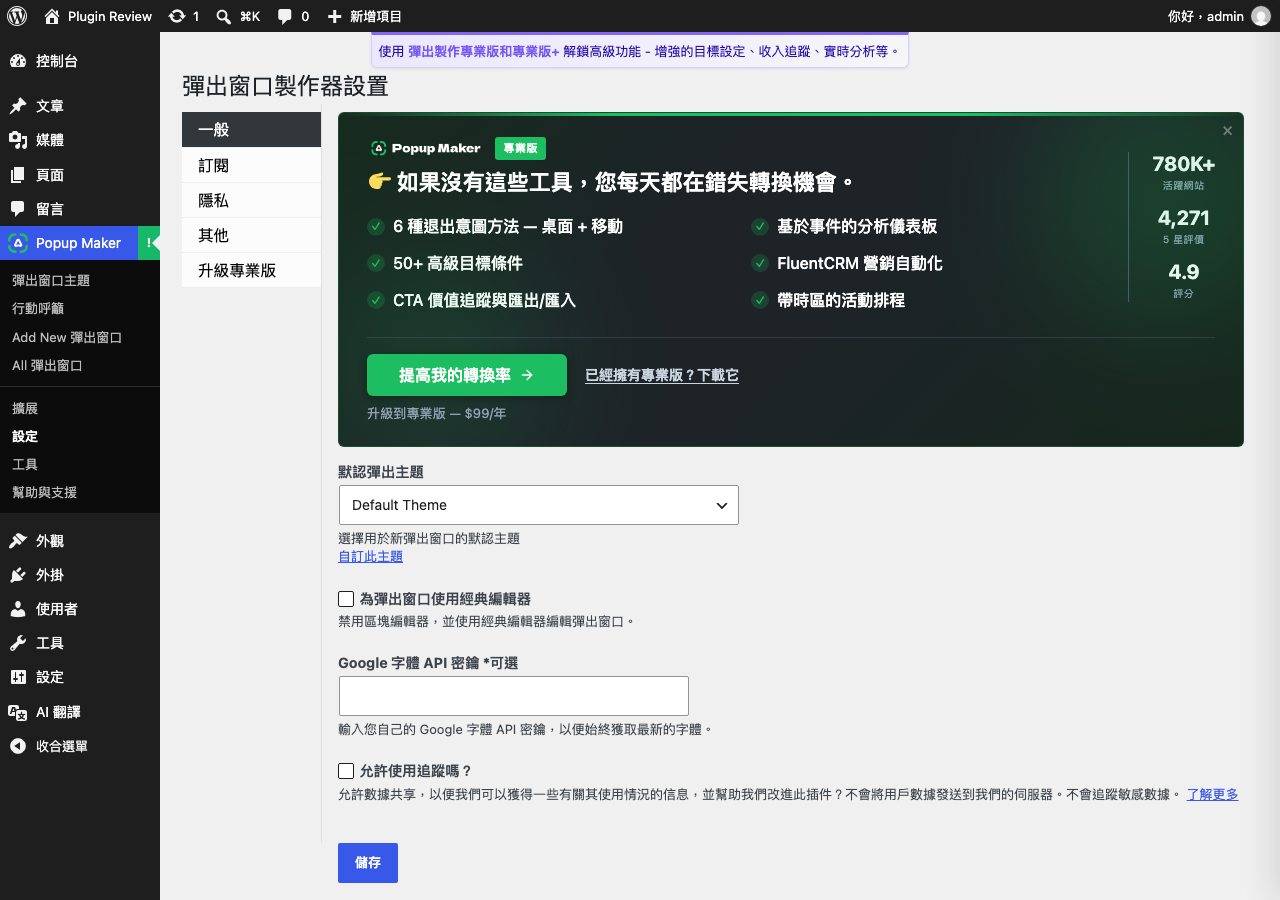Click the 工具 wrench icon
The height and width of the screenshot is (900, 1280).
tap(18, 643)
